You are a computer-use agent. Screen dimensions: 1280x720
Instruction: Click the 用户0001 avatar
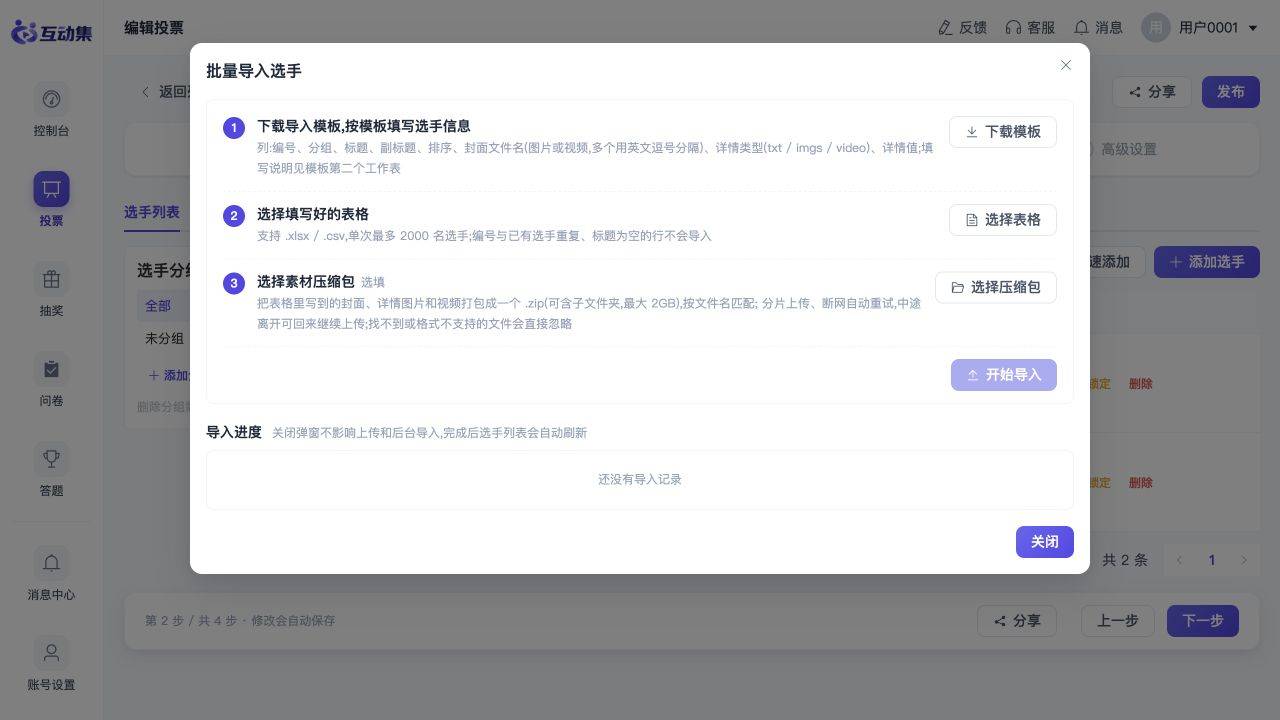point(1156,28)
